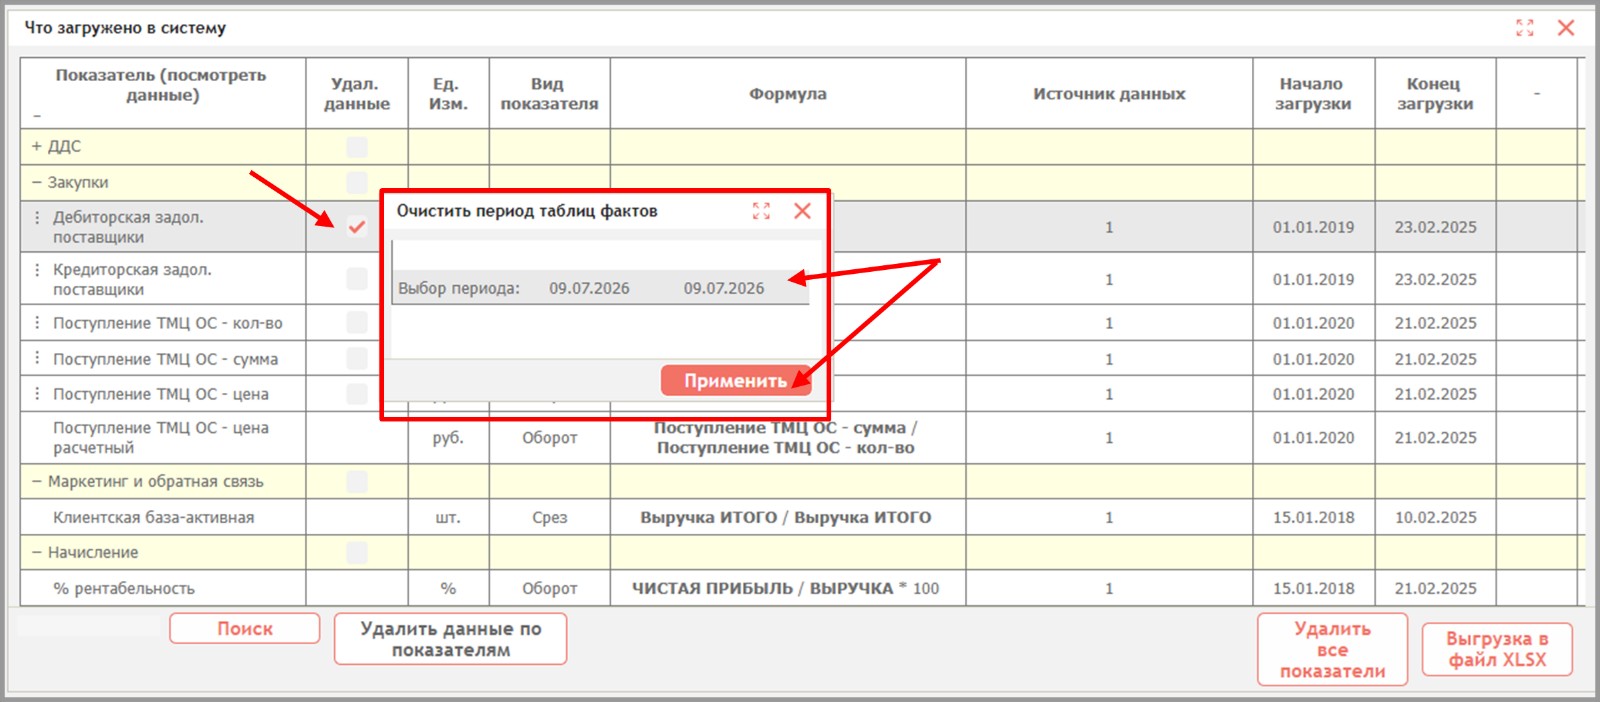Open Поступление ТМЦ ОС - цена indicator
The width and height of the screenshot is (1600, 702).
click(161, 394)
